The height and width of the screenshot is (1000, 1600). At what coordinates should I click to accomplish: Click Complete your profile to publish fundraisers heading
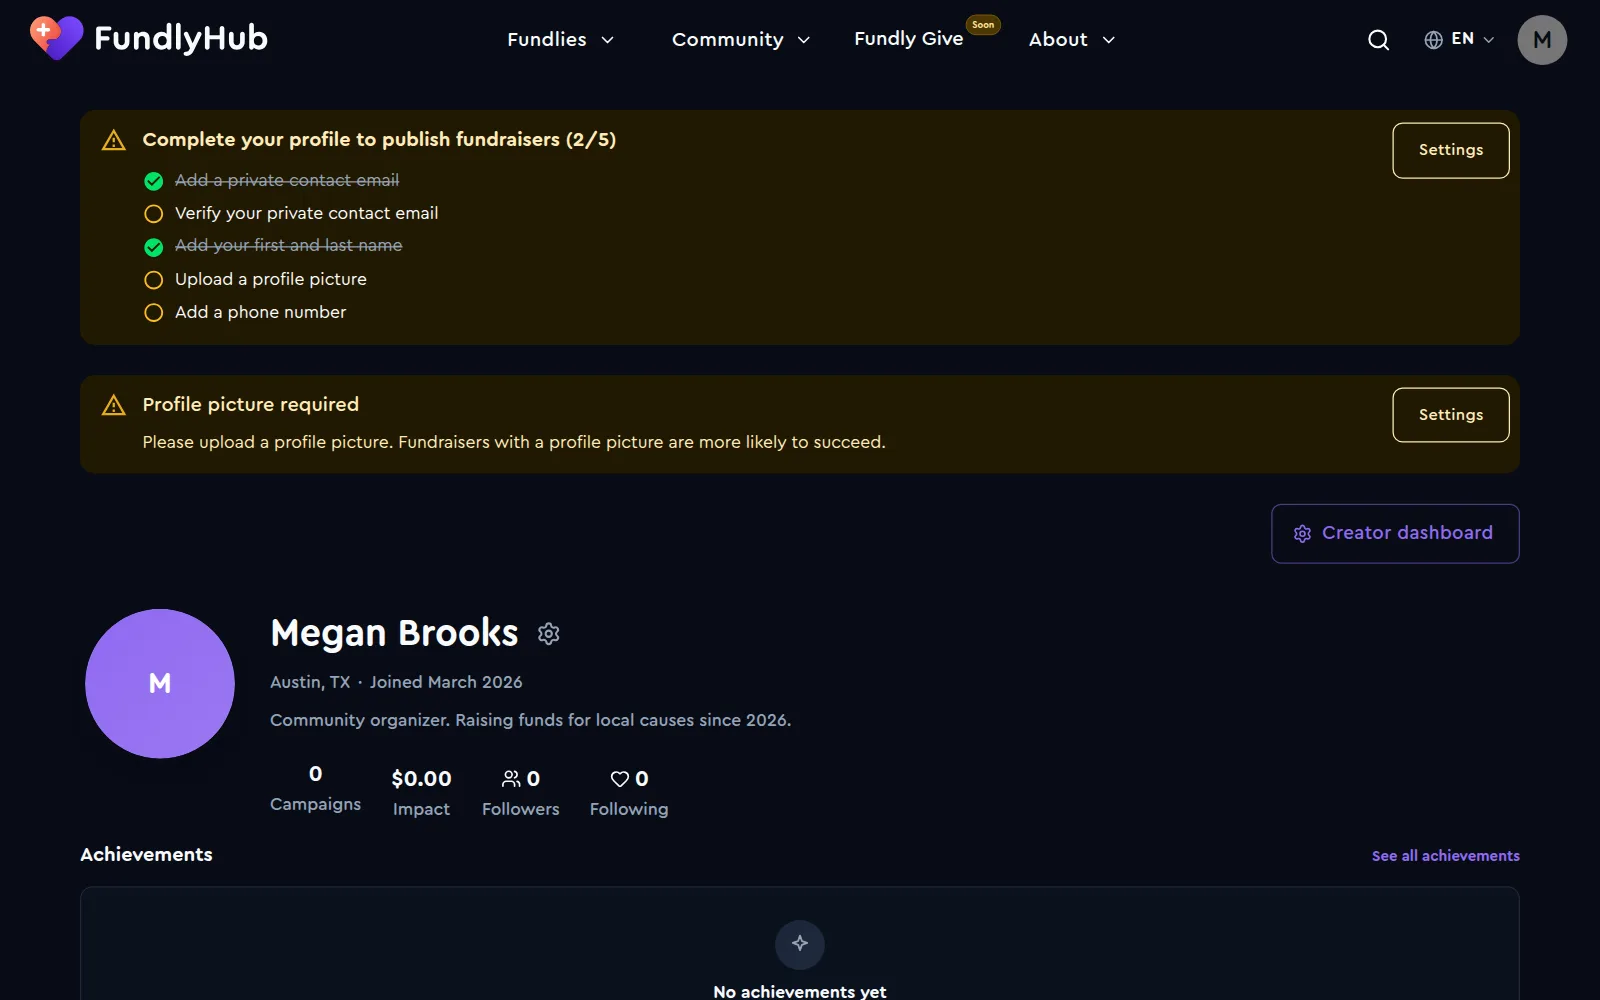click(x=379, y=140)
